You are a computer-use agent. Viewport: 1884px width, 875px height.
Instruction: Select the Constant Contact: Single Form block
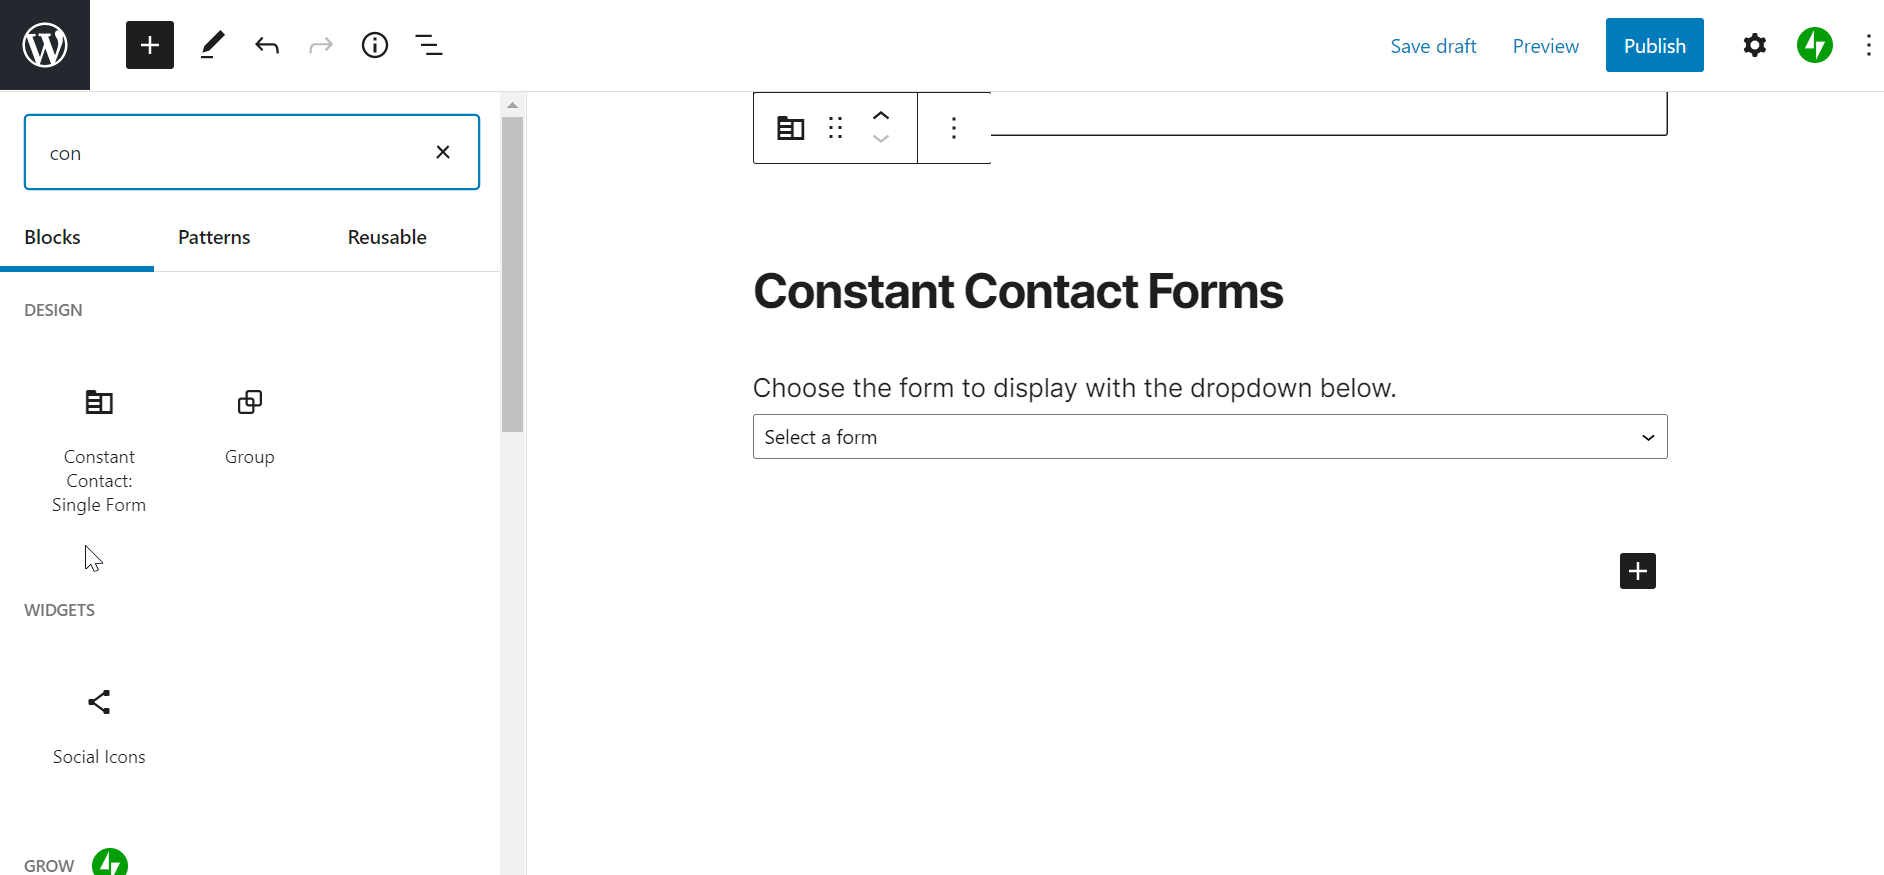(x=99, y=440)
